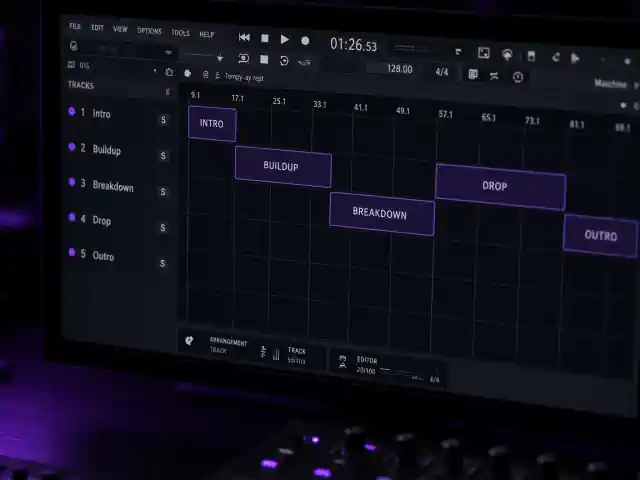
Task: Stop playback with the transport stop button
Action: click(265, 38)
